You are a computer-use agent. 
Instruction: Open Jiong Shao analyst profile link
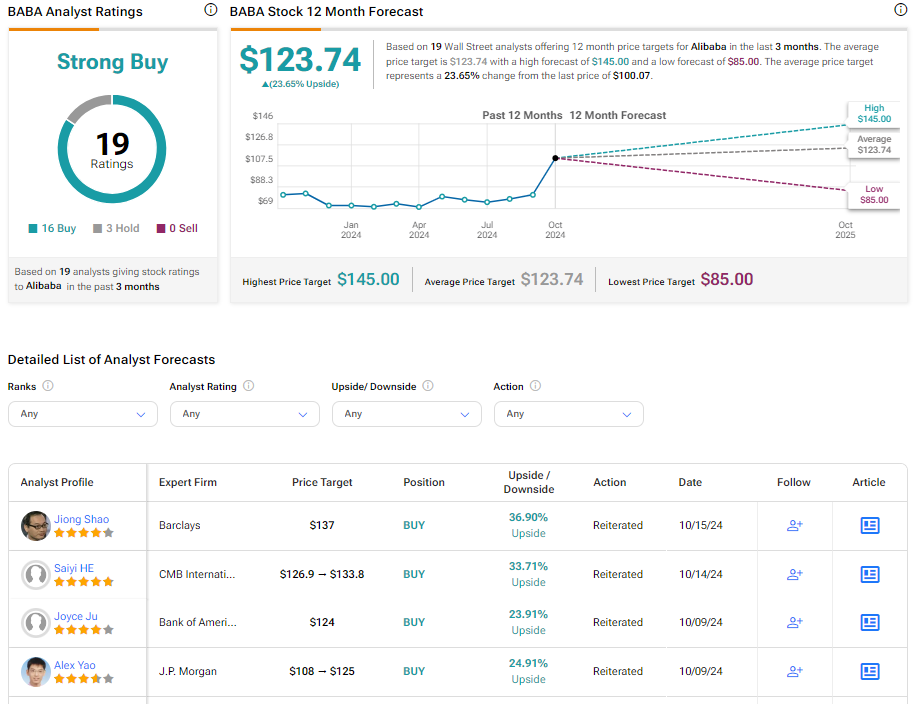click(x=82, y=519)
